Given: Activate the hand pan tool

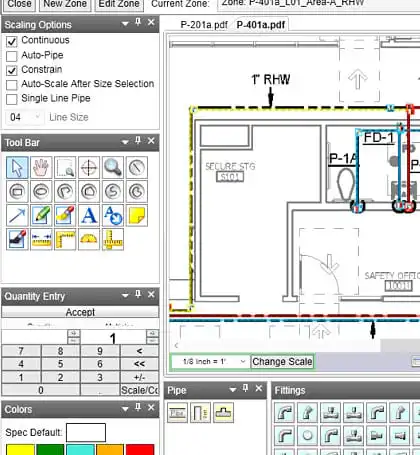Looking at the screenshot, I should 41,167.
